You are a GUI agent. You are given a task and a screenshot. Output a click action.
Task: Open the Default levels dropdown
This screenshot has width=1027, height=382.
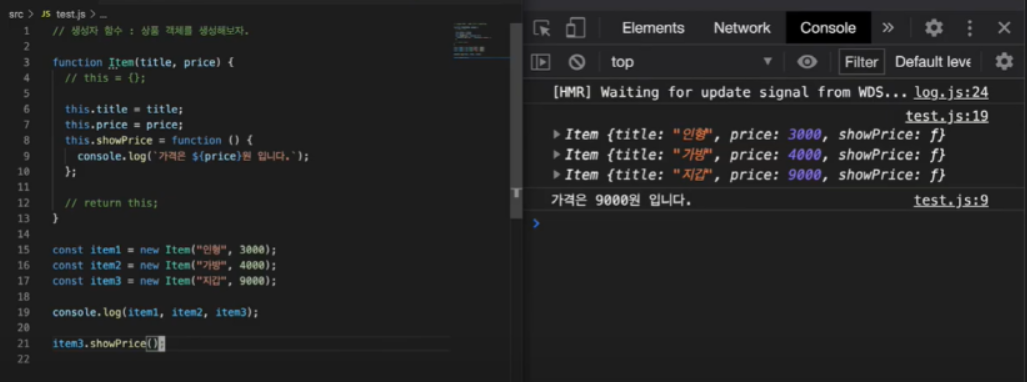[933, 62]
